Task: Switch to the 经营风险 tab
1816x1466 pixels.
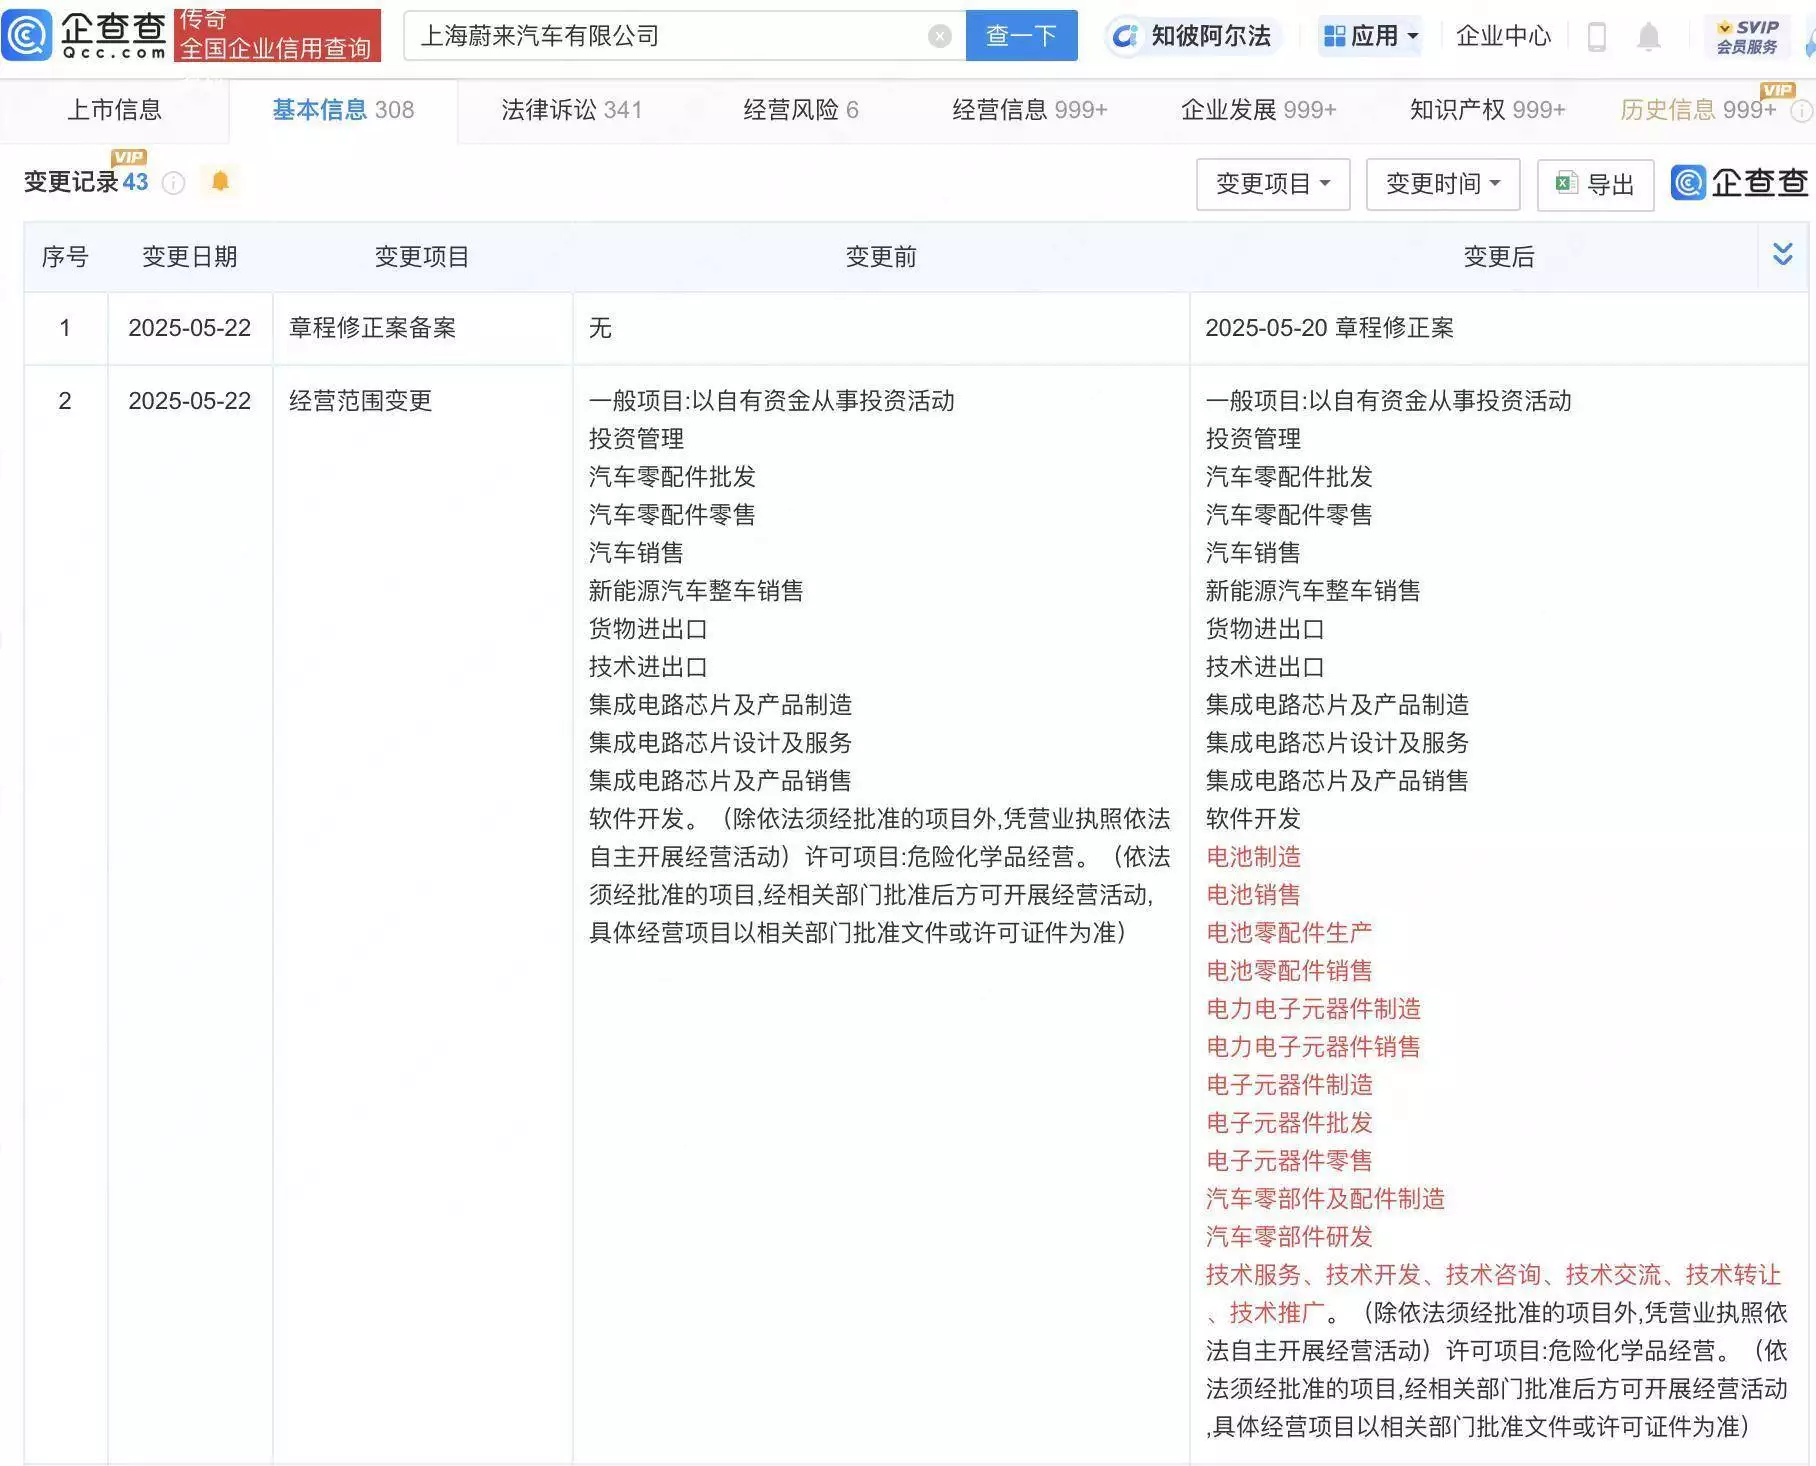Action: 800,110
